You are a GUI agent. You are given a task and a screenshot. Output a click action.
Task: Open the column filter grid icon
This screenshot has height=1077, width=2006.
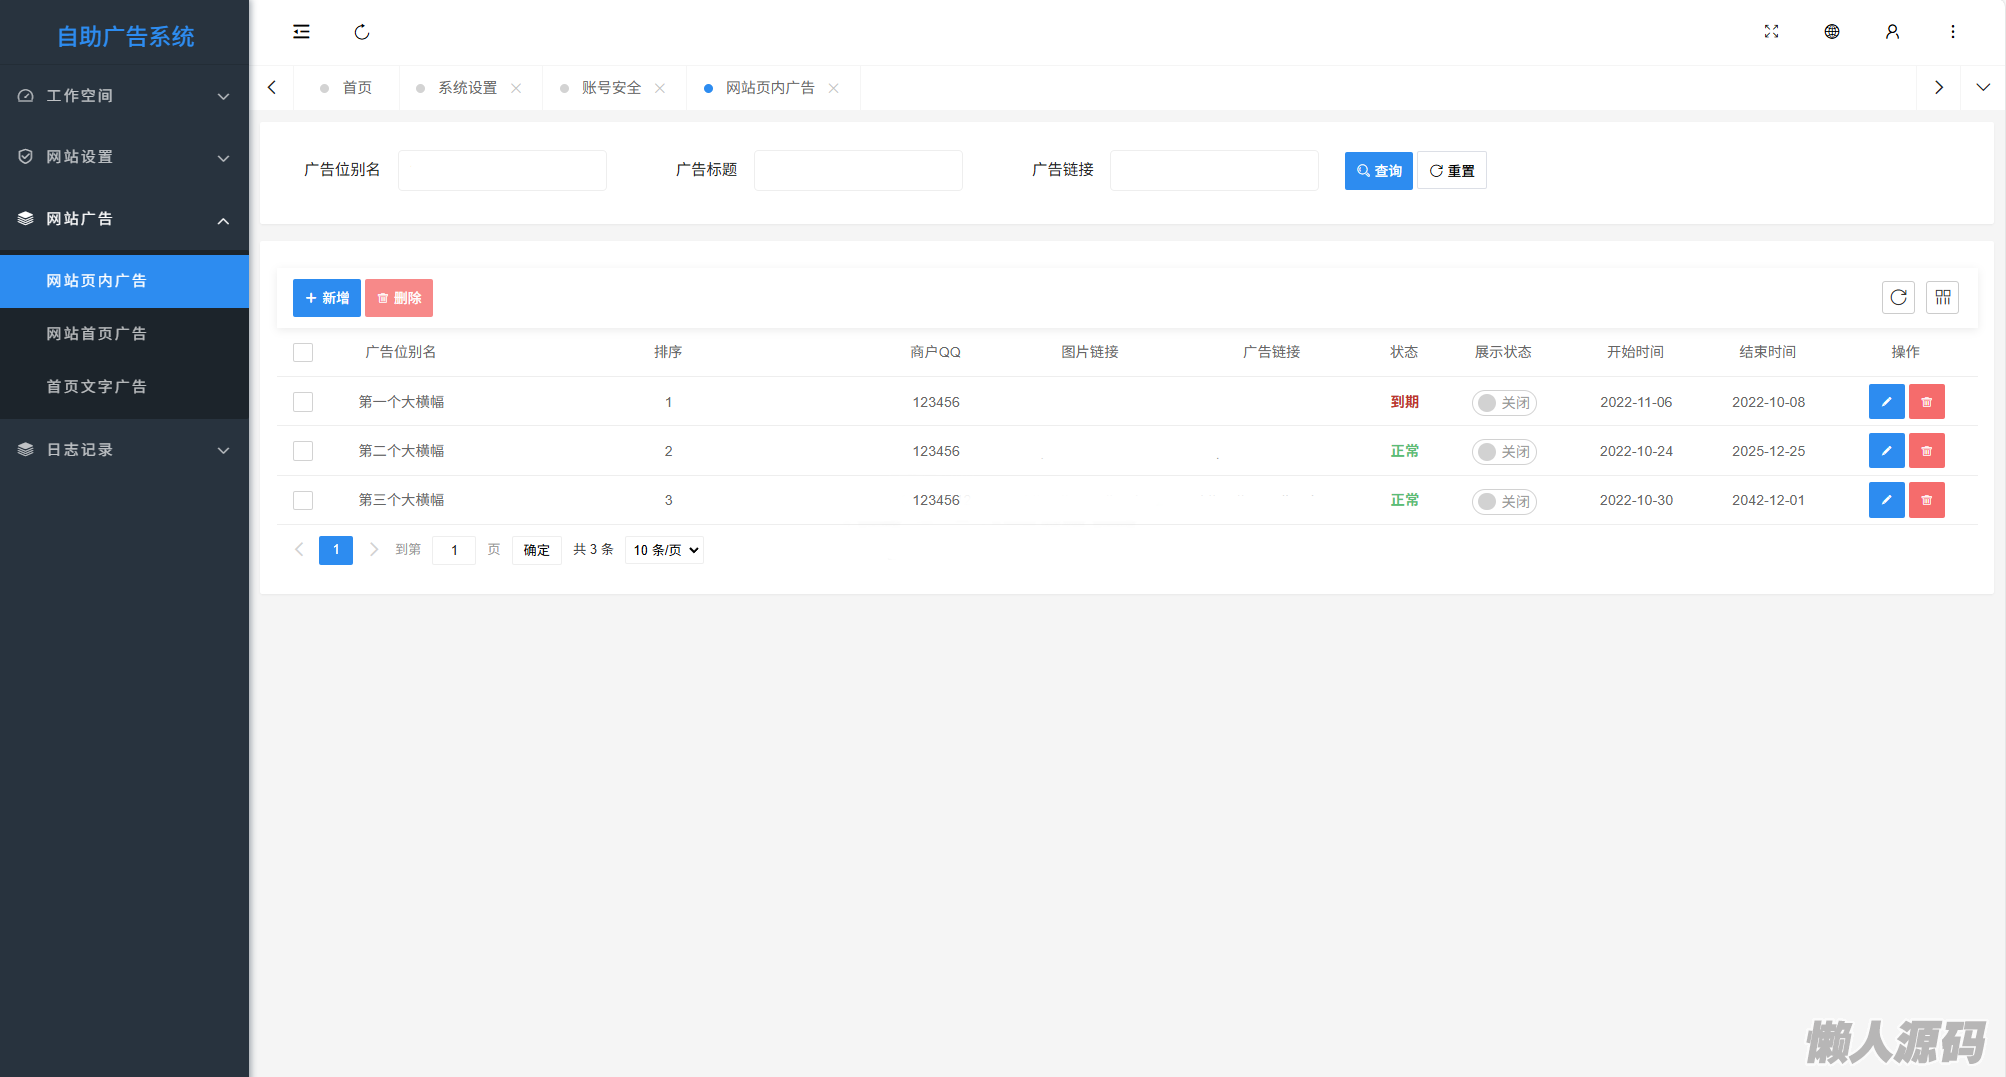pyautogui.click(x=1942, y=297)
